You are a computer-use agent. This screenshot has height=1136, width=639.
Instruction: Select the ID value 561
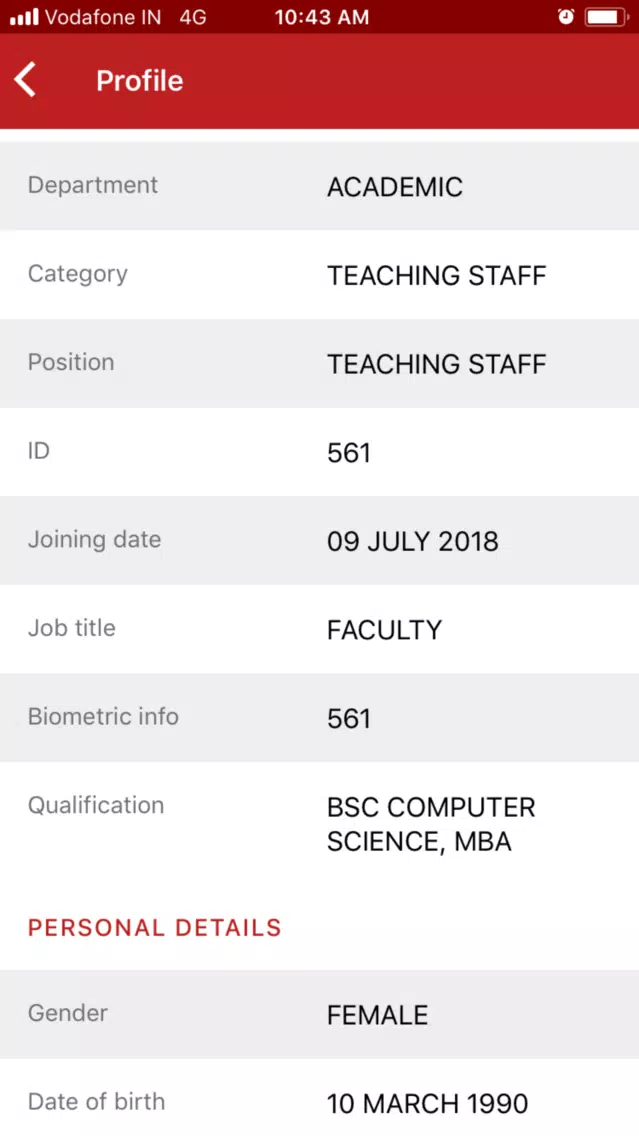[x=348, y=453]
